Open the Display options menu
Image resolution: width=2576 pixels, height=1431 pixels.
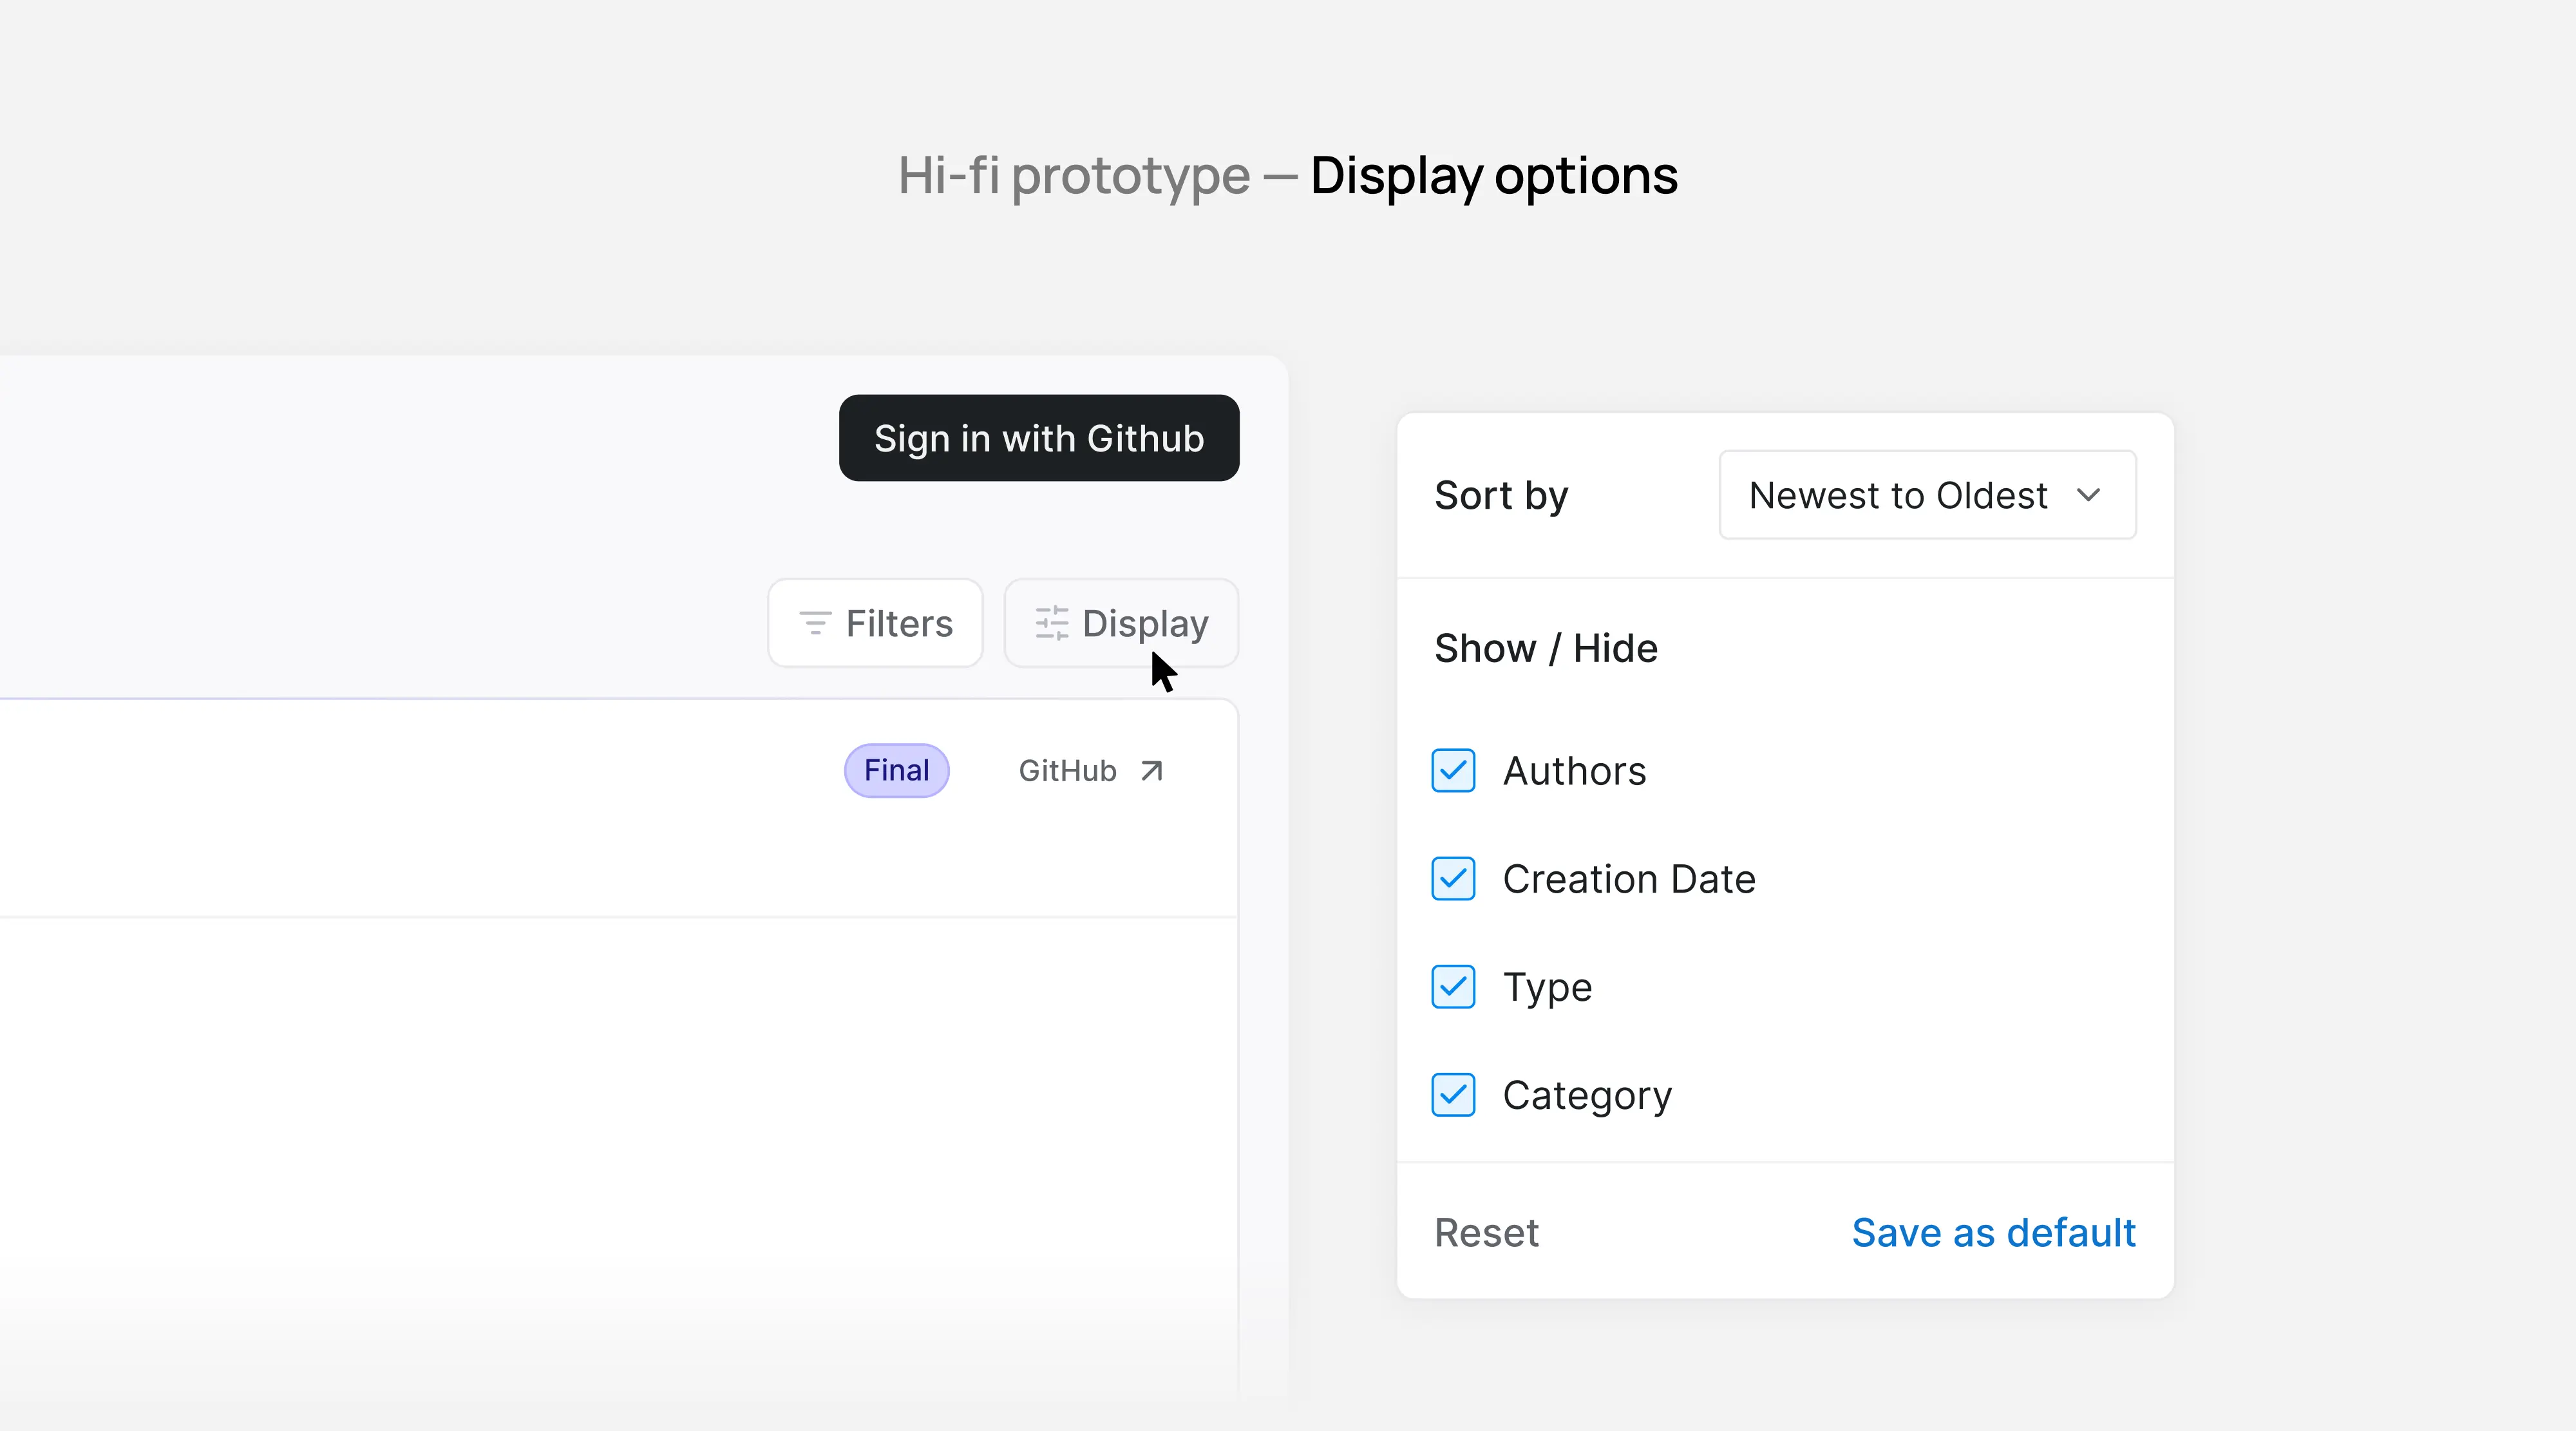pyautogui.click(x=1121, y=622)
